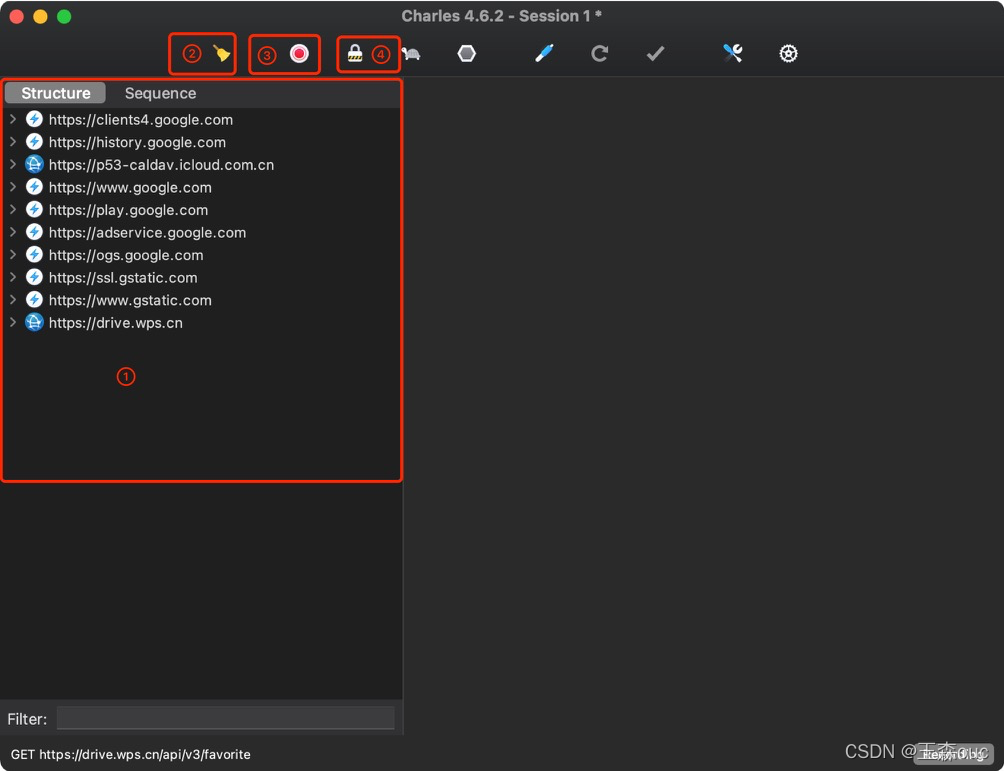This screenshot has width=1004, height=771.
Task: Select the https://ssl.gstatic.com host row
Action: click(x=202, y=277)
